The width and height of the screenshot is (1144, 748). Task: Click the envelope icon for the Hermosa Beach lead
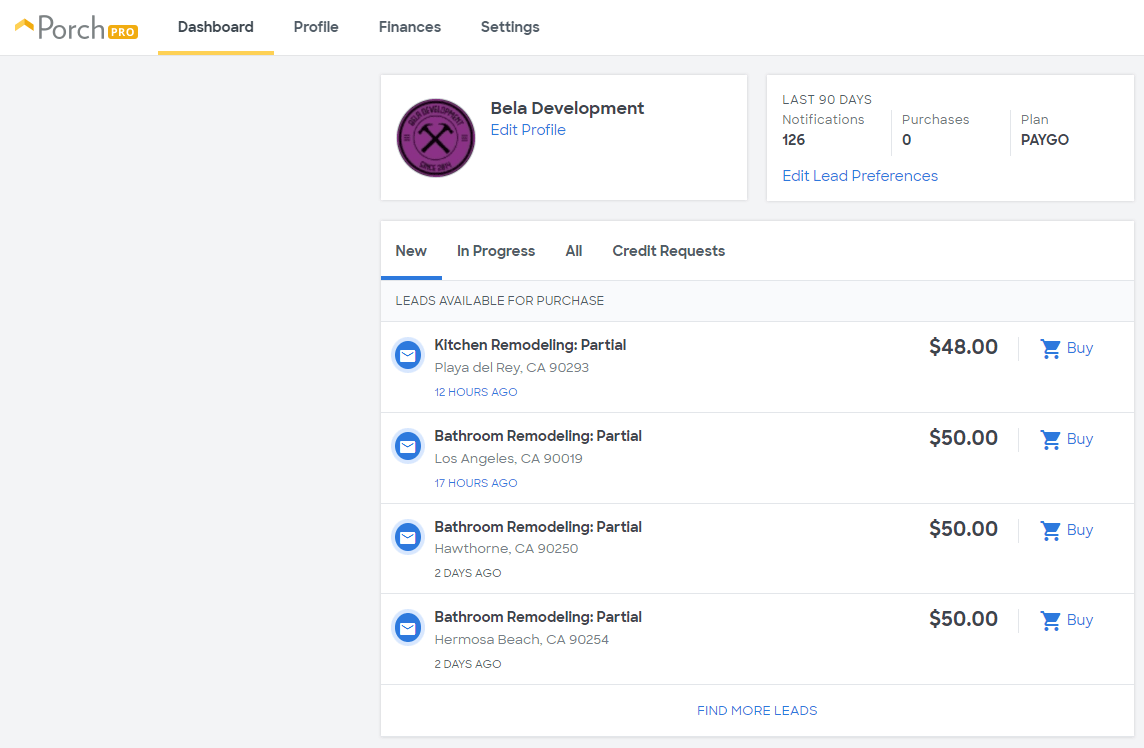408,628
